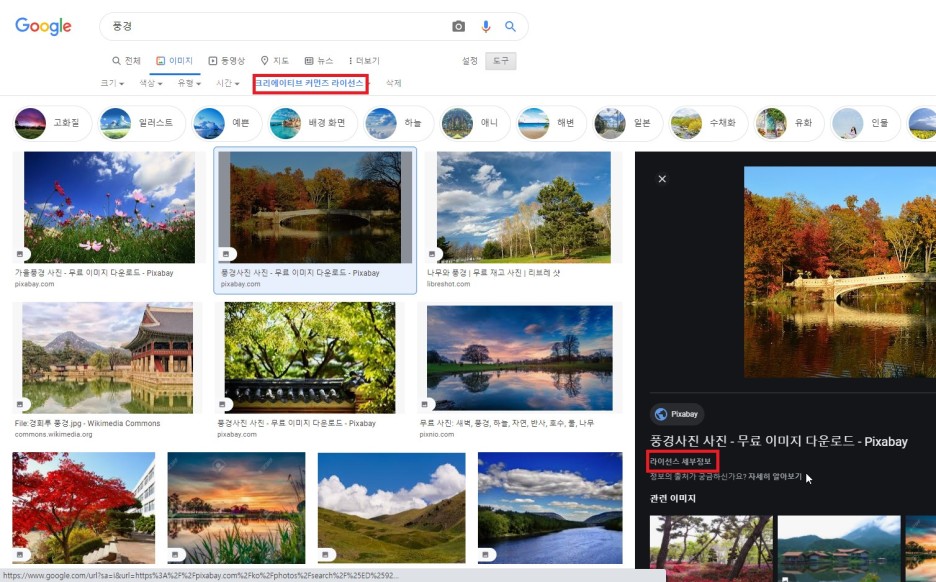
Task: Open the green leaves roof tile image
Action: point(310,358)
